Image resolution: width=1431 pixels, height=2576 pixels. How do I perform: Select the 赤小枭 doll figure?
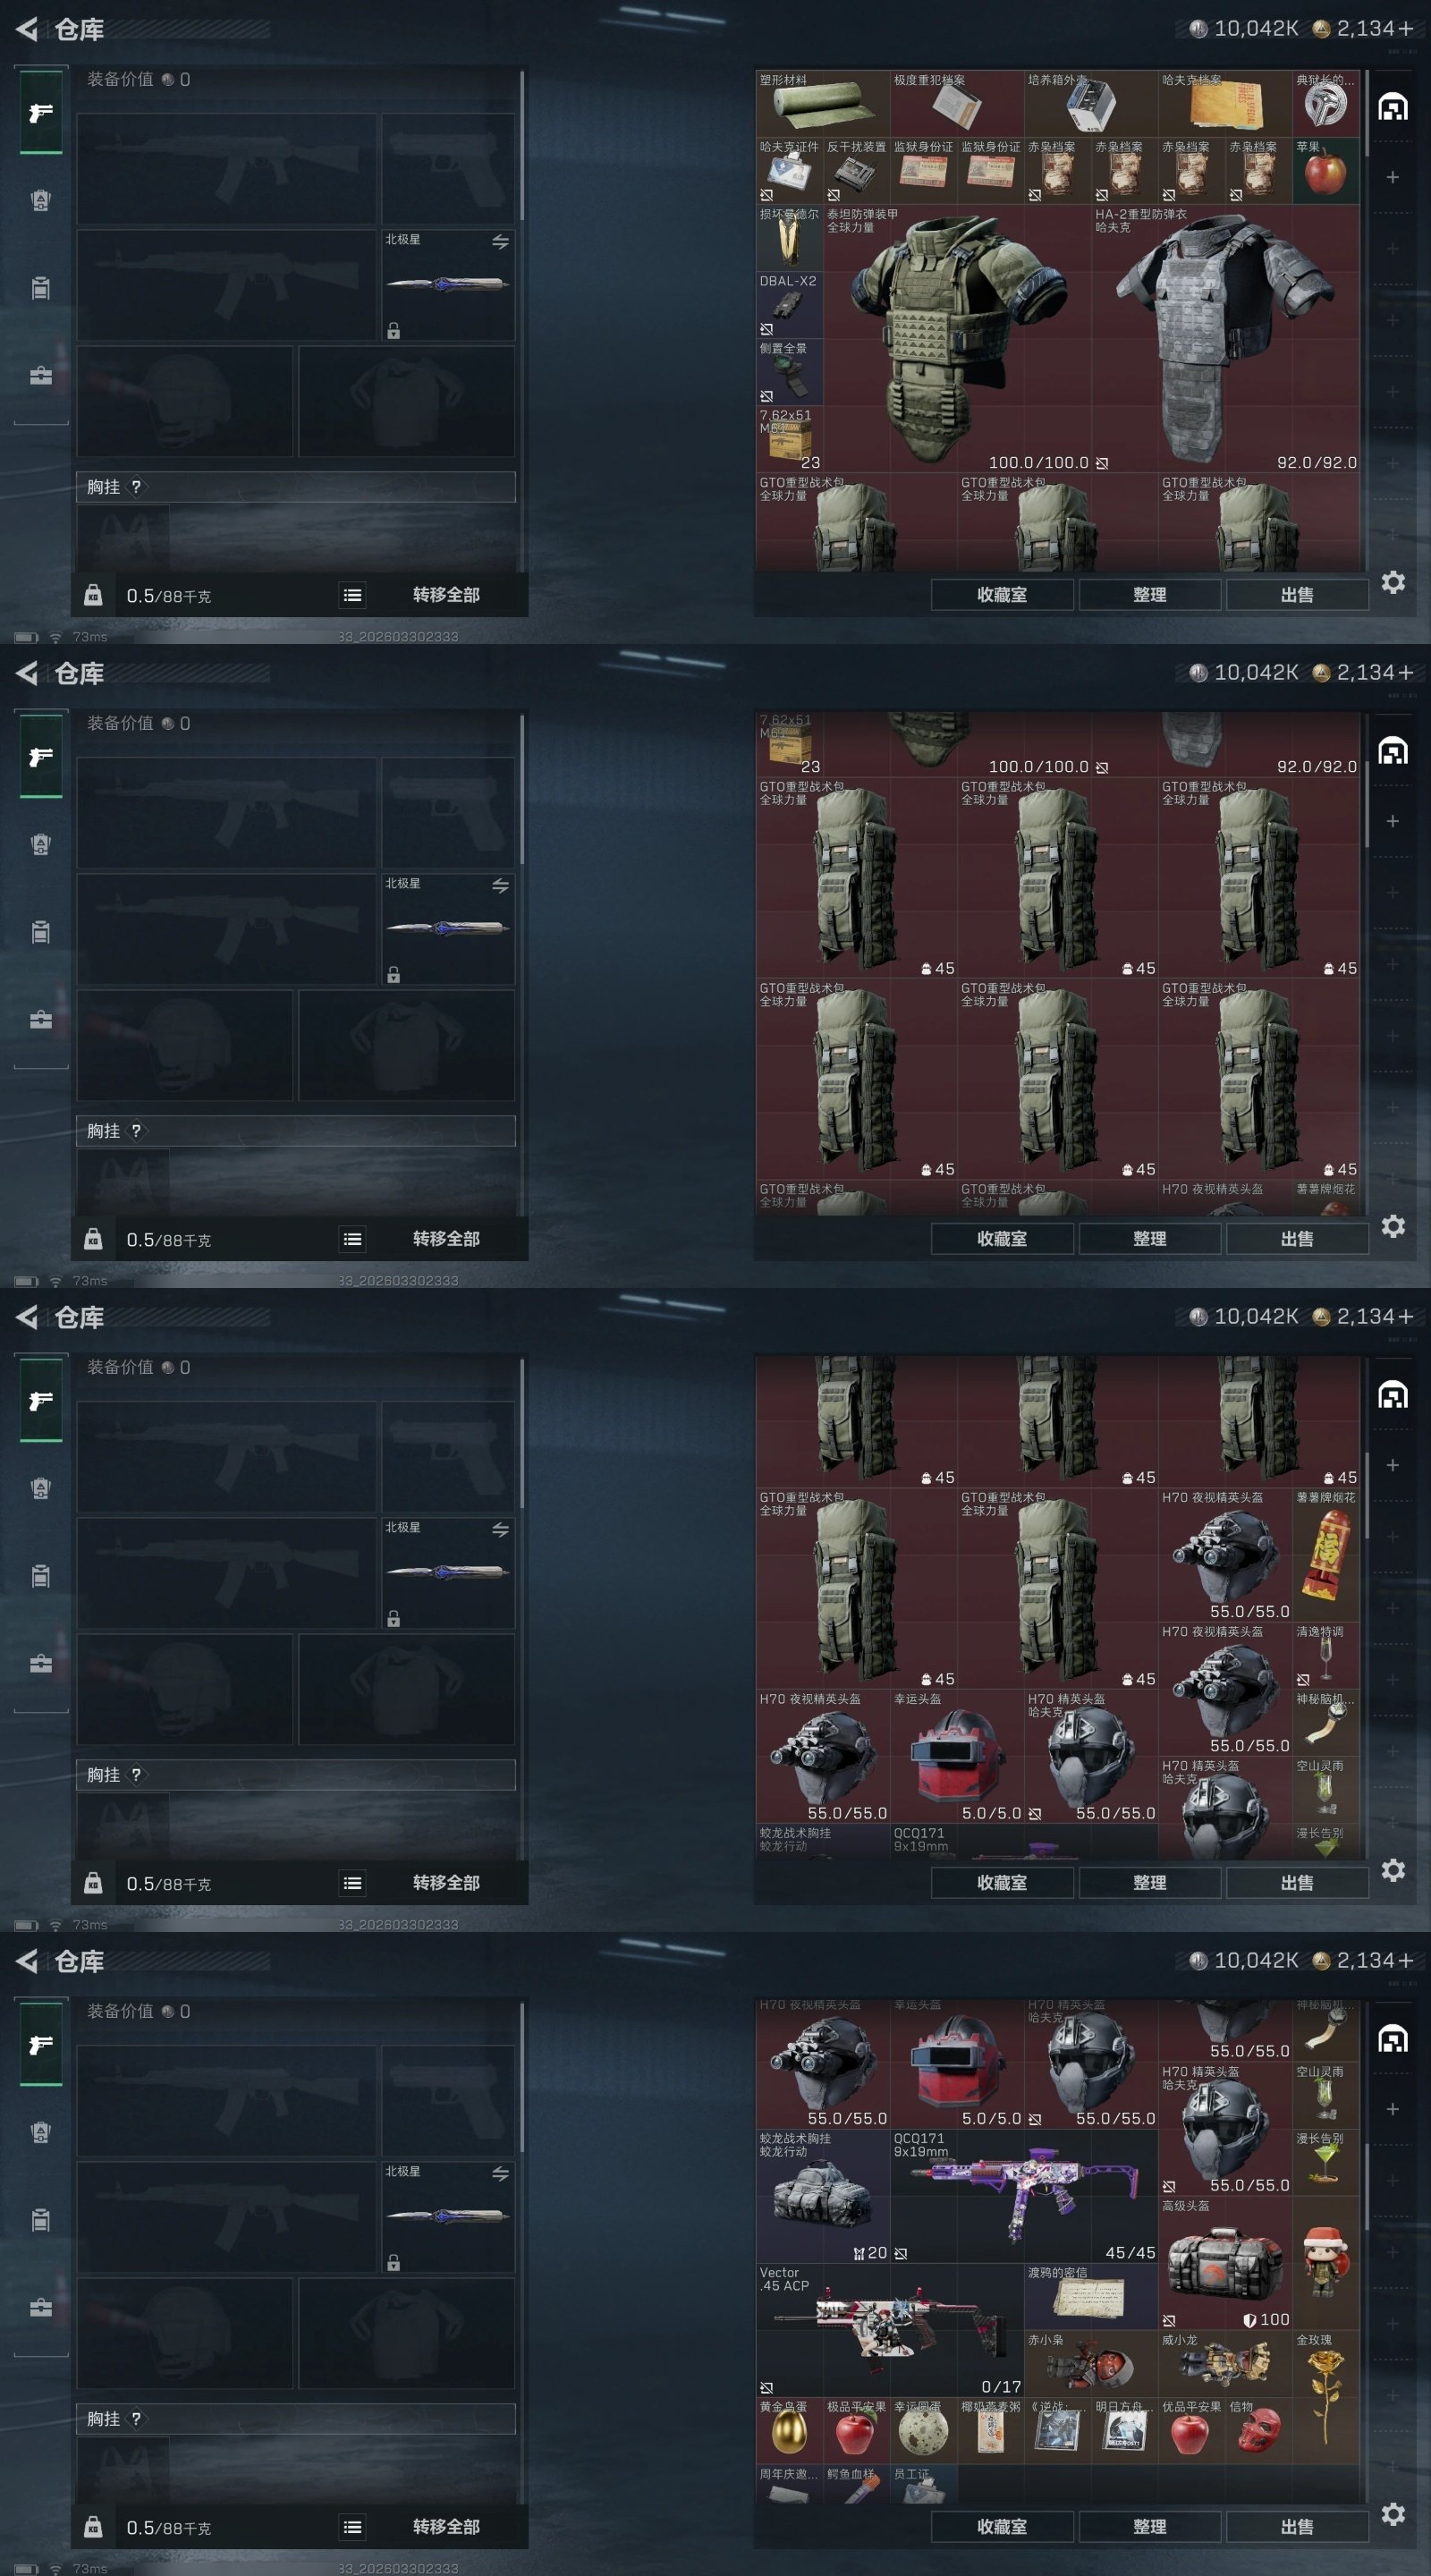(x=1091, y=2364)
